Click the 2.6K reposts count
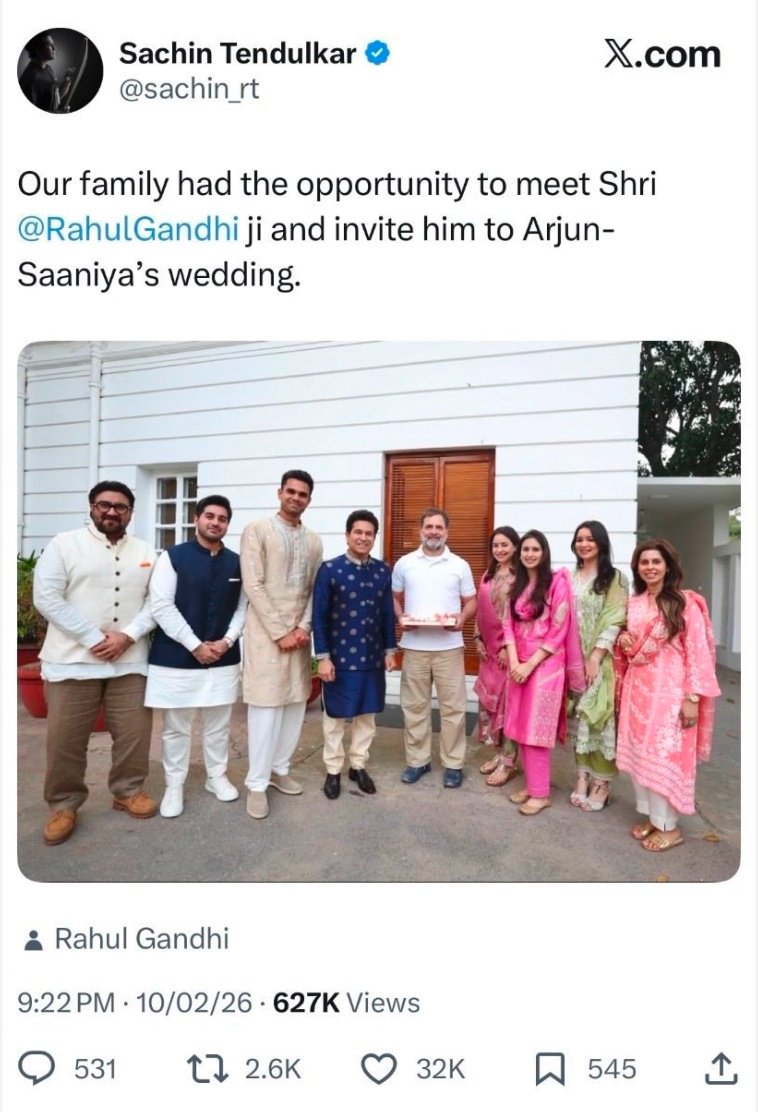758x1112 pixels. (273, 1069)
